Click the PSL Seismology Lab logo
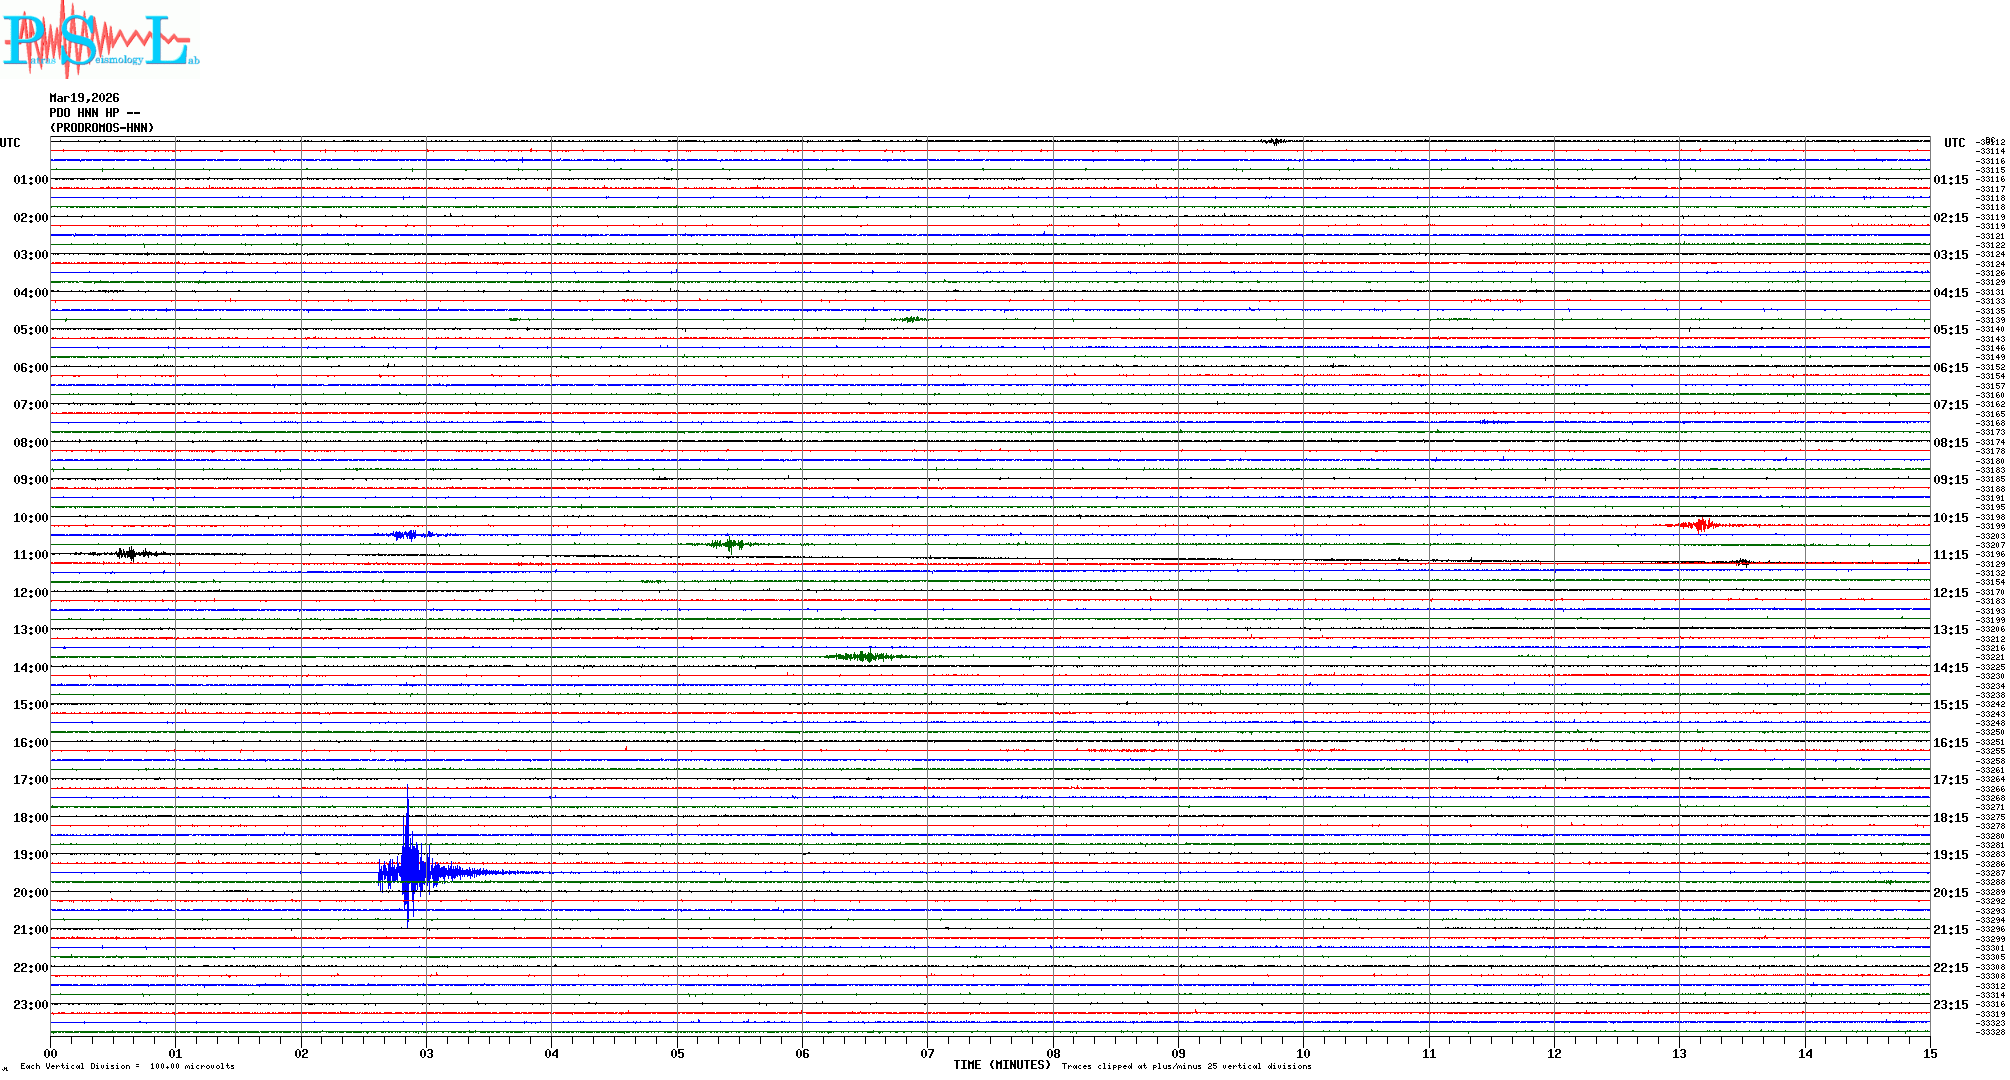The height and width of the screenshot is (1080, 2010). point(100,40)
